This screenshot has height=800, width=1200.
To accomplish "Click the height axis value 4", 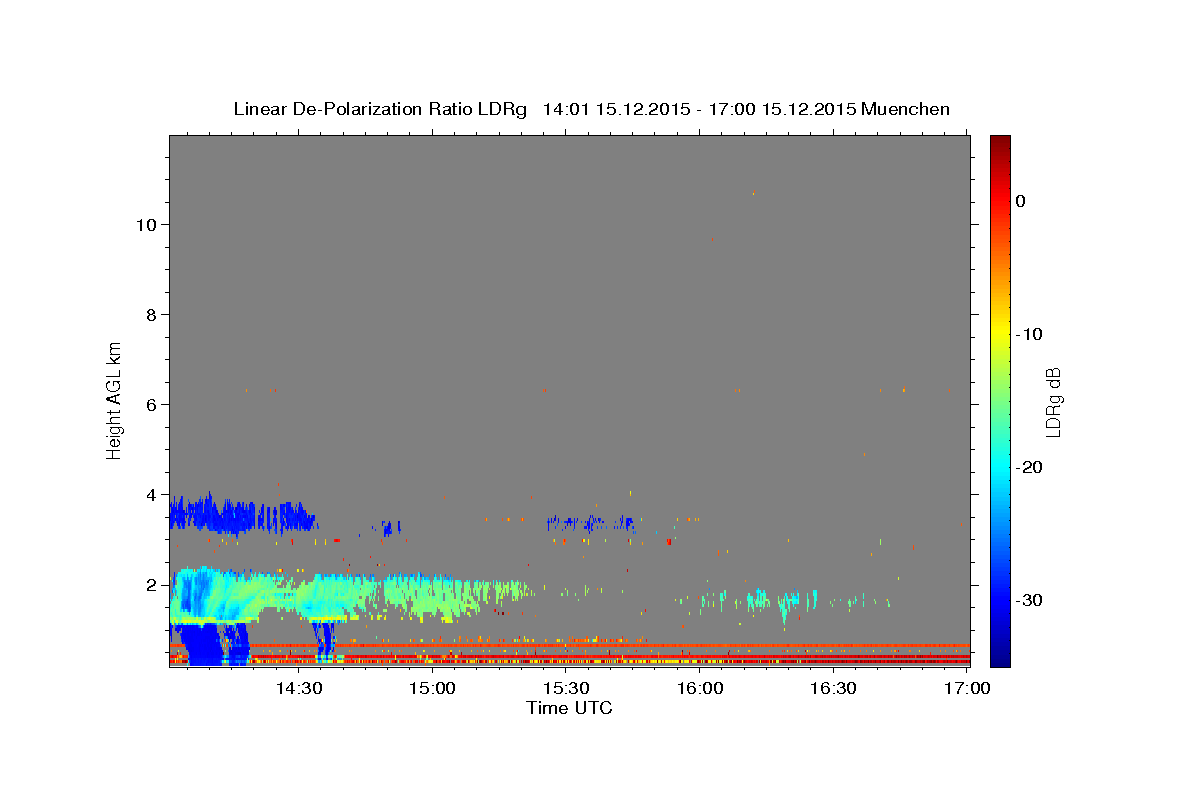I will pos(151,494).
